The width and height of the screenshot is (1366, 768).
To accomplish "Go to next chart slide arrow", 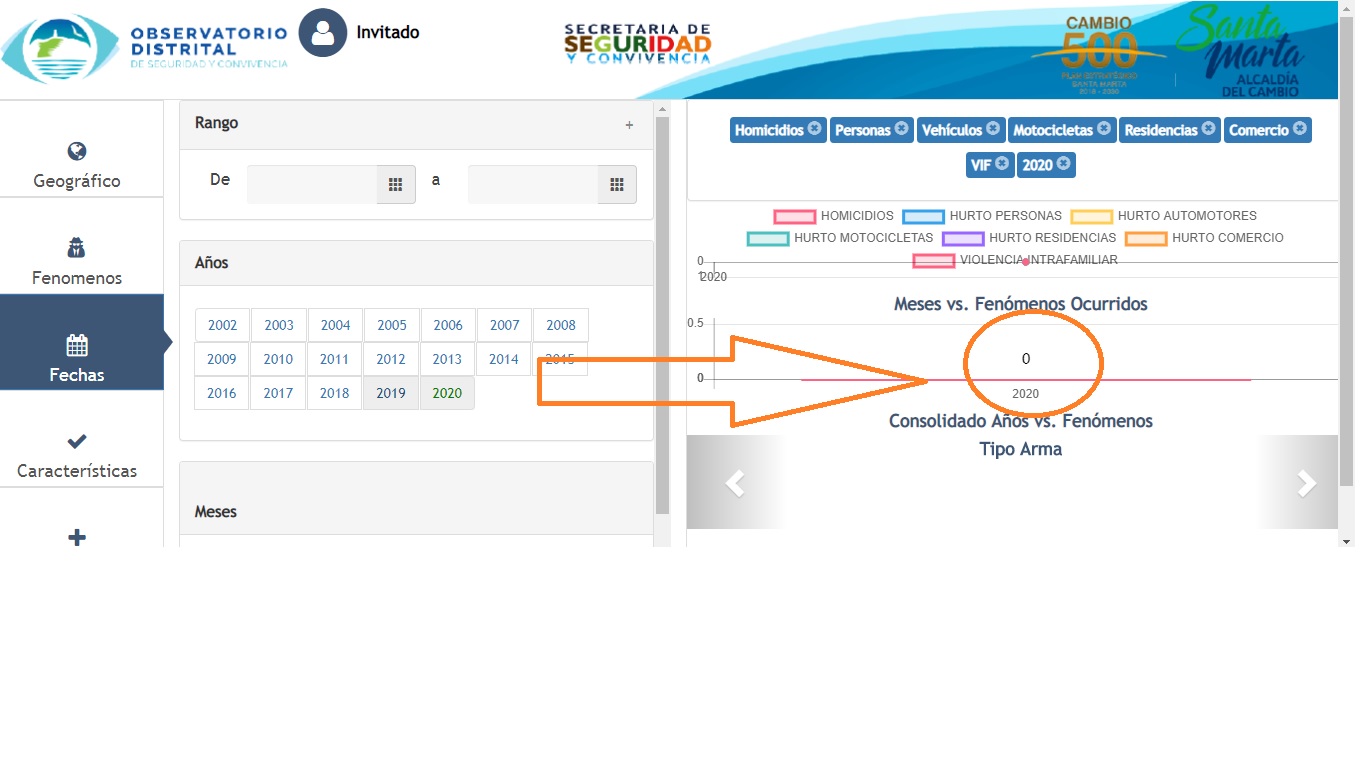I will tap(1305, 483).
